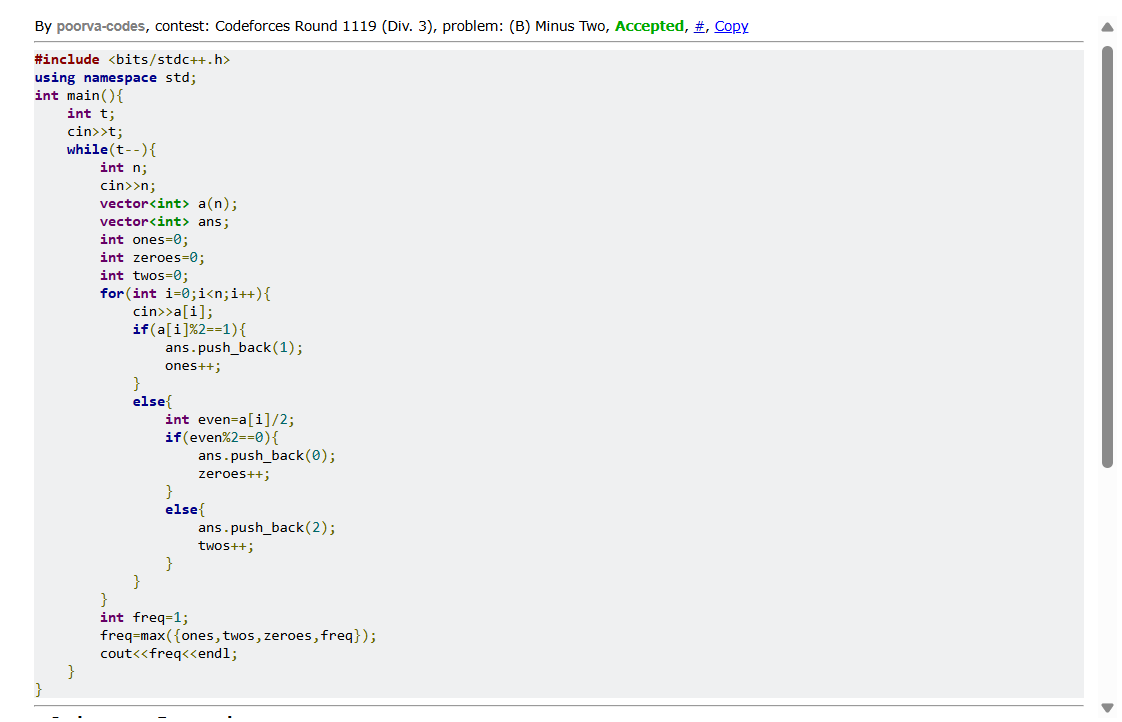
Task: Click the line 'ans.push_back(0);'
Action: (267, 456)
